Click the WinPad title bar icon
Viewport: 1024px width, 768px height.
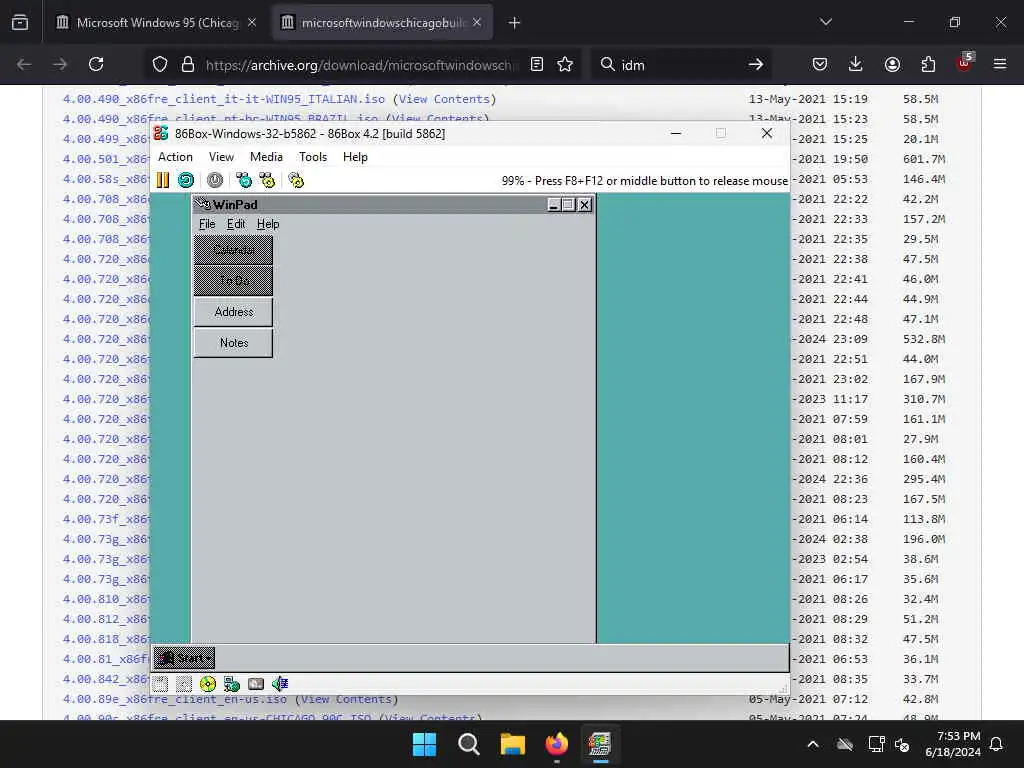202,204
